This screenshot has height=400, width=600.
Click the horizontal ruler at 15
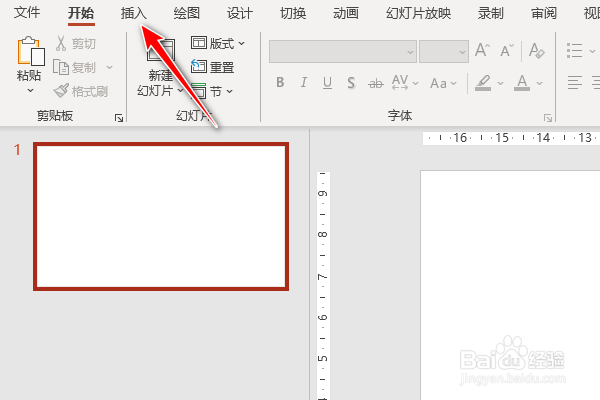click(x=502, y=138)
